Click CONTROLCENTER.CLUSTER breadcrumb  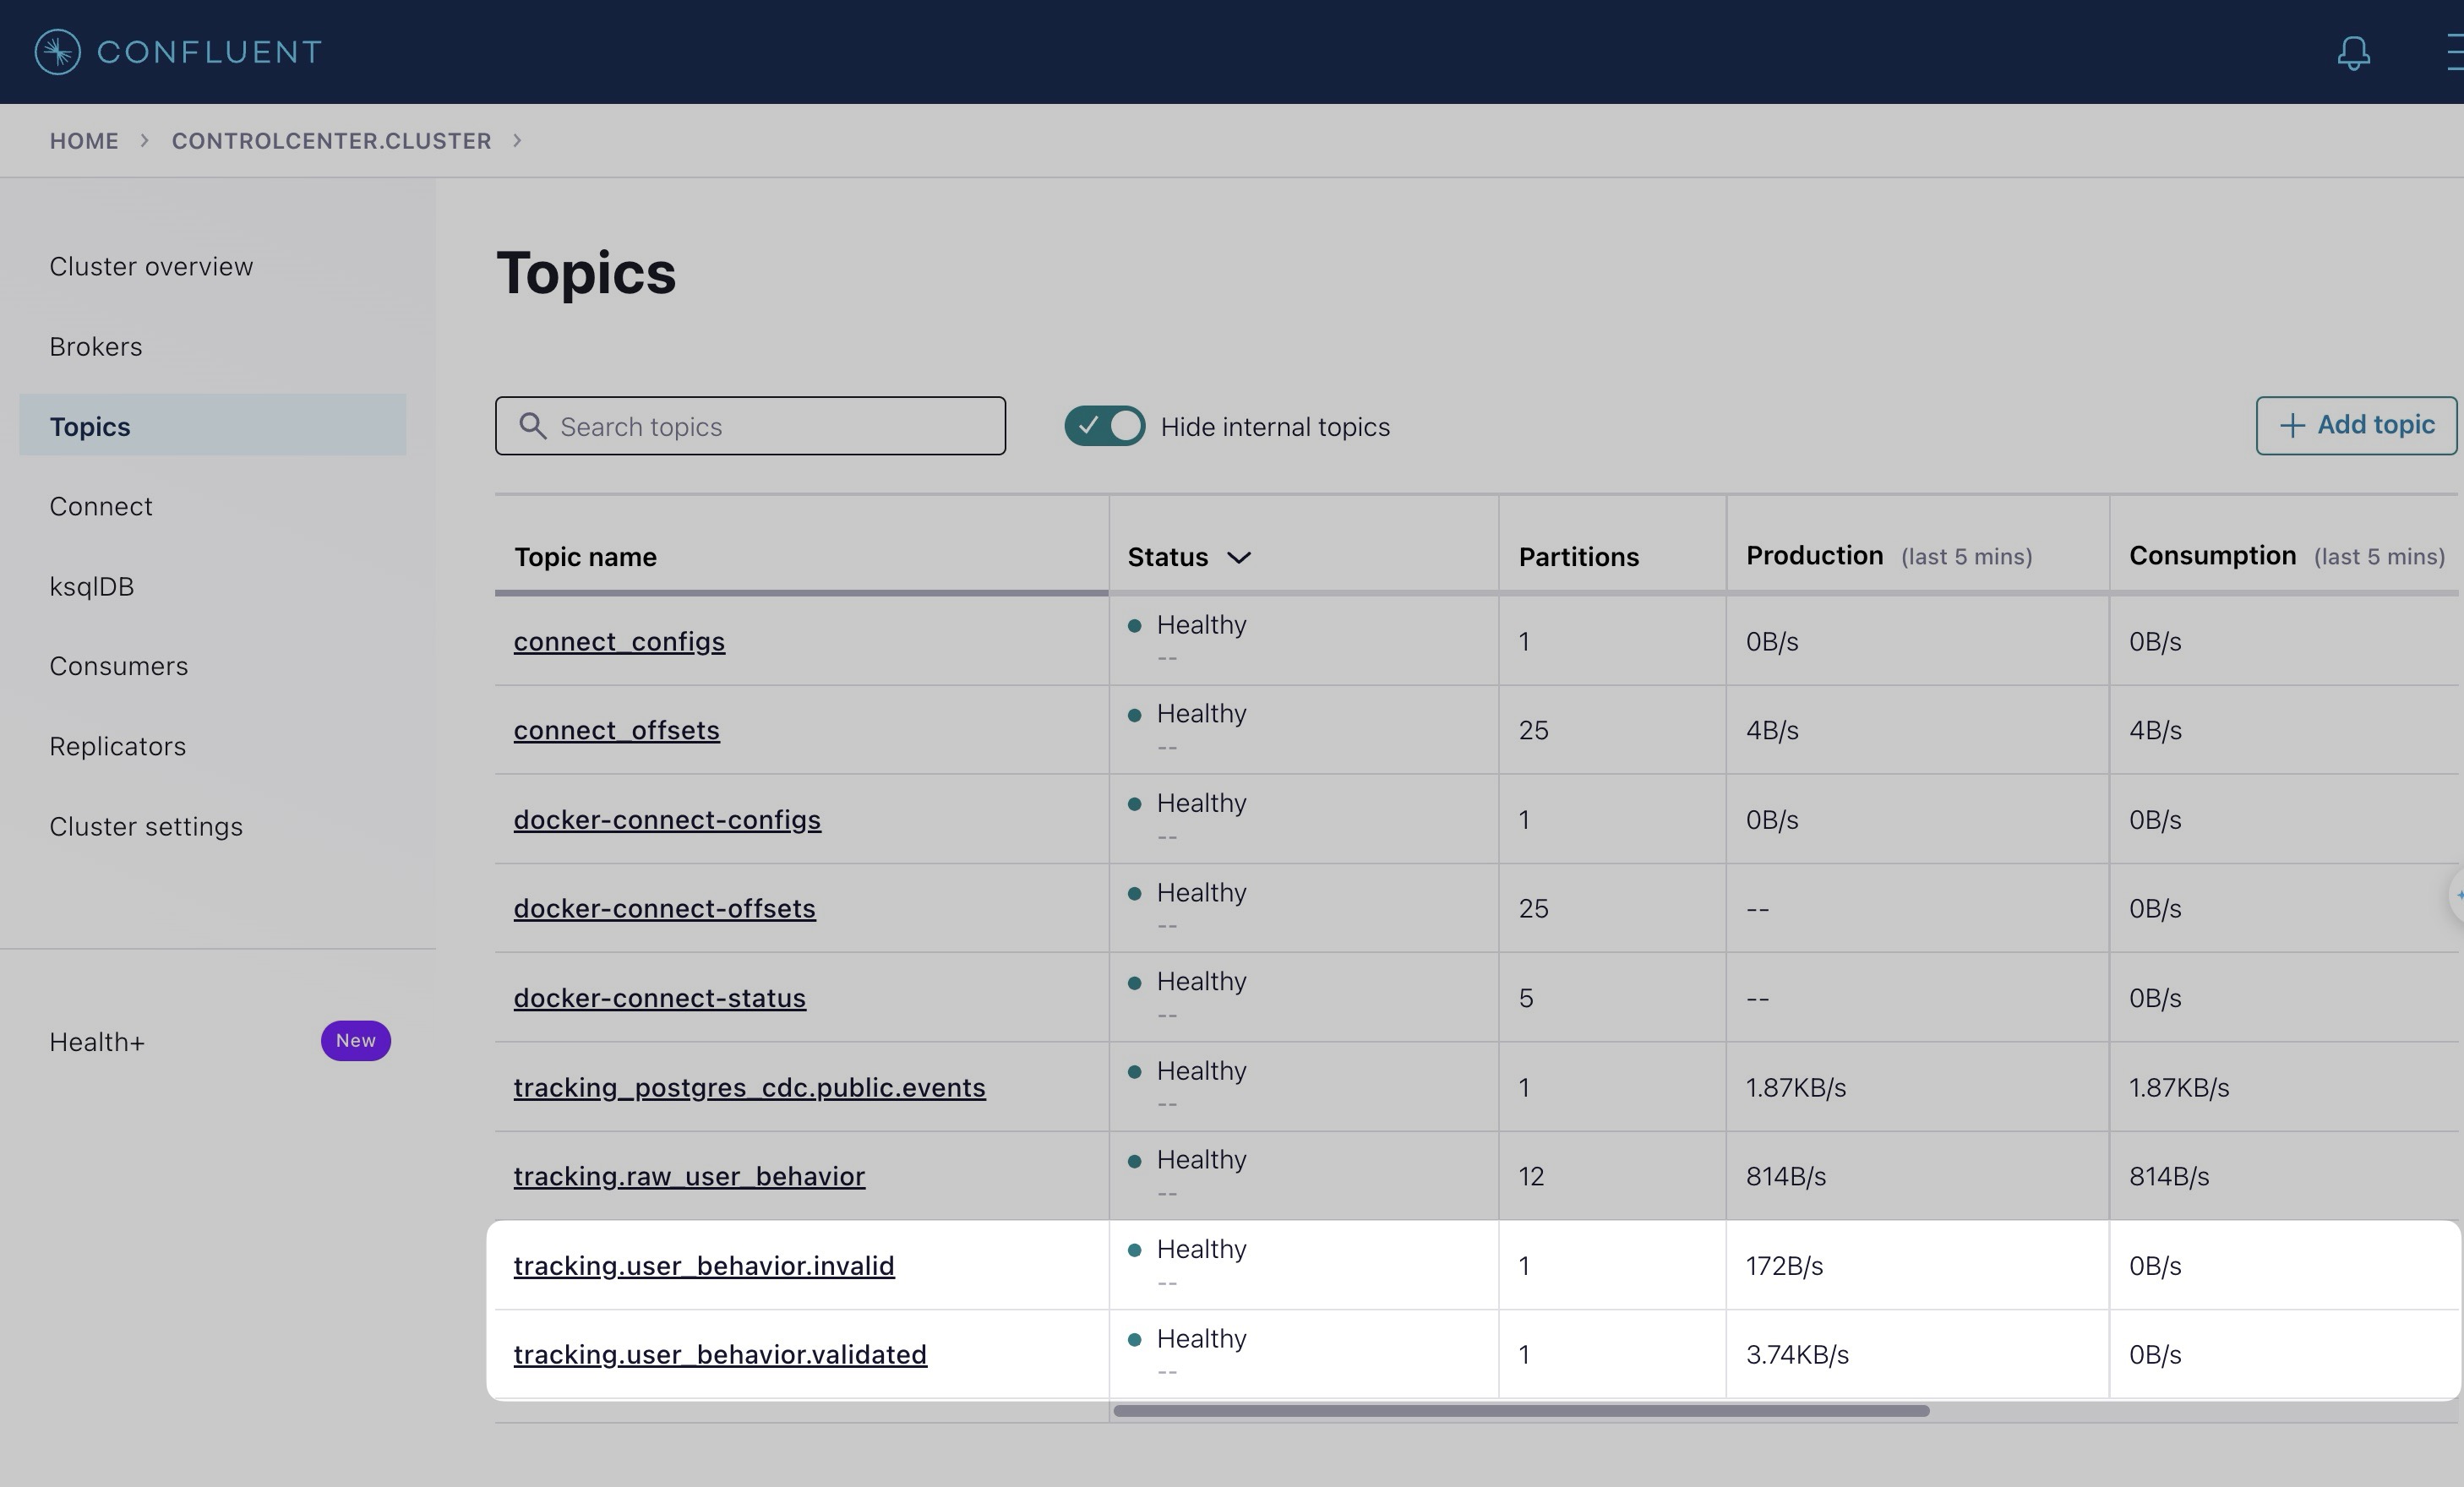(x=331, y=141)
